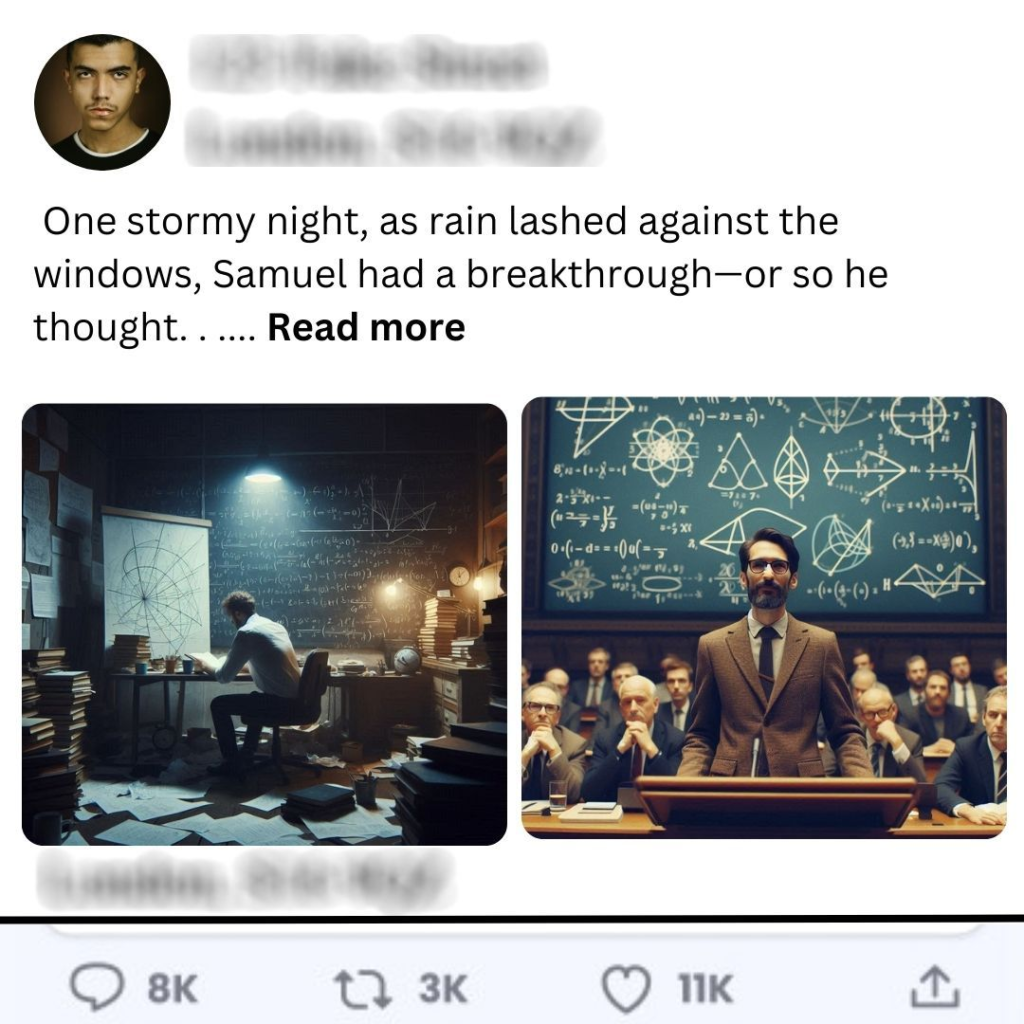Click the retweet arrows icon
The image size is (1024, 1024).
point(362,988)
